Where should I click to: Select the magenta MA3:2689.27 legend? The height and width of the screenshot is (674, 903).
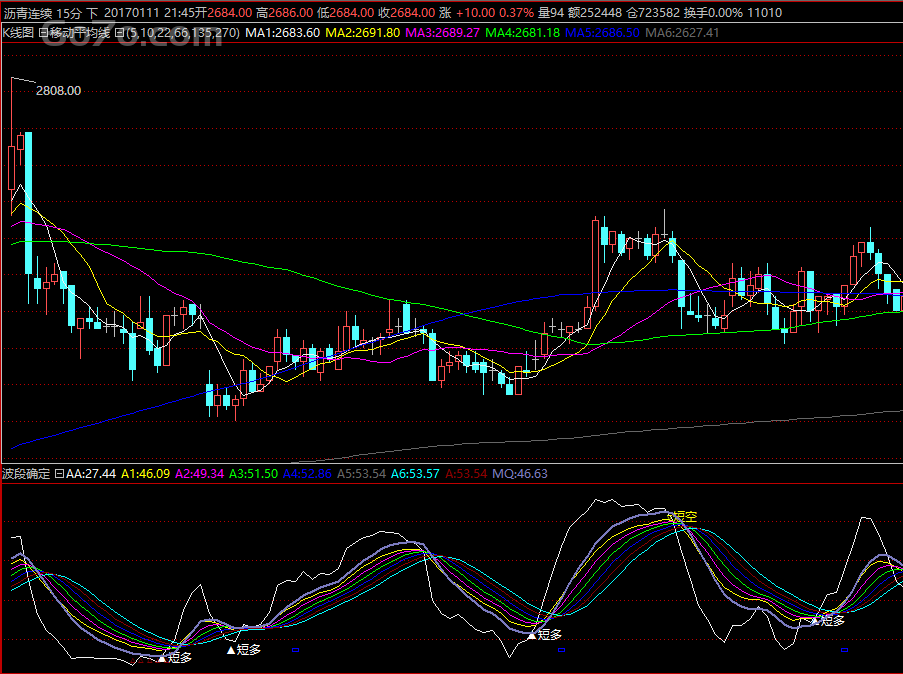pyautogui.click(x=443, y=33)
